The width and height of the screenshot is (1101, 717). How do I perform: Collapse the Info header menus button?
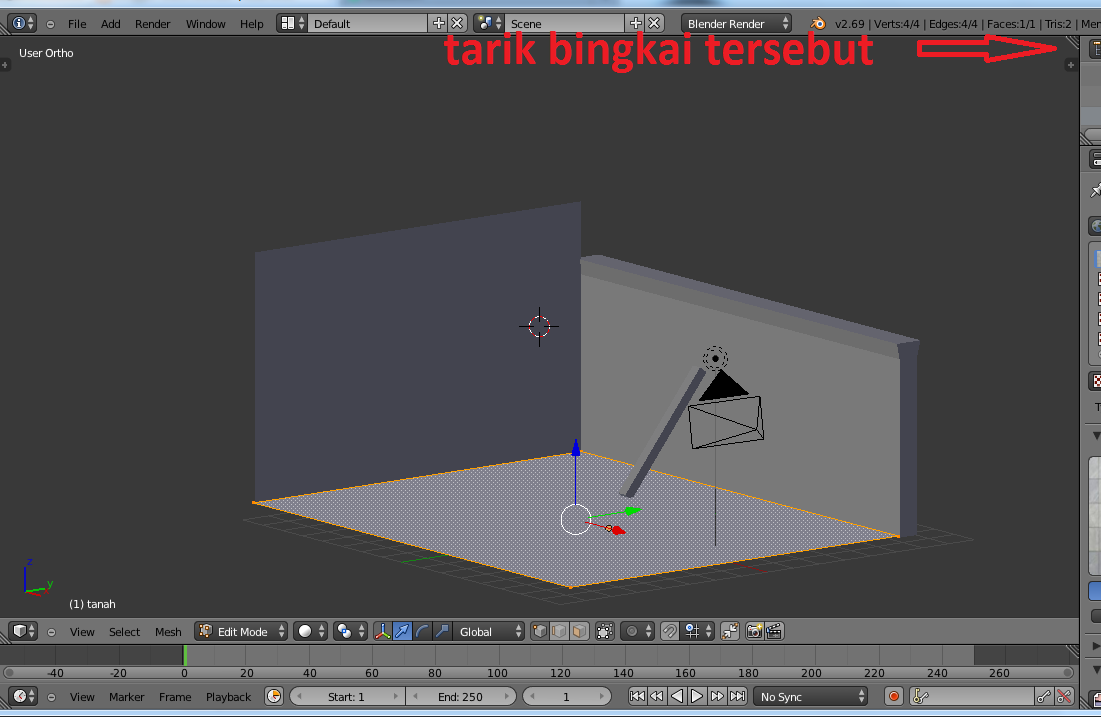[x=51, y=24]
